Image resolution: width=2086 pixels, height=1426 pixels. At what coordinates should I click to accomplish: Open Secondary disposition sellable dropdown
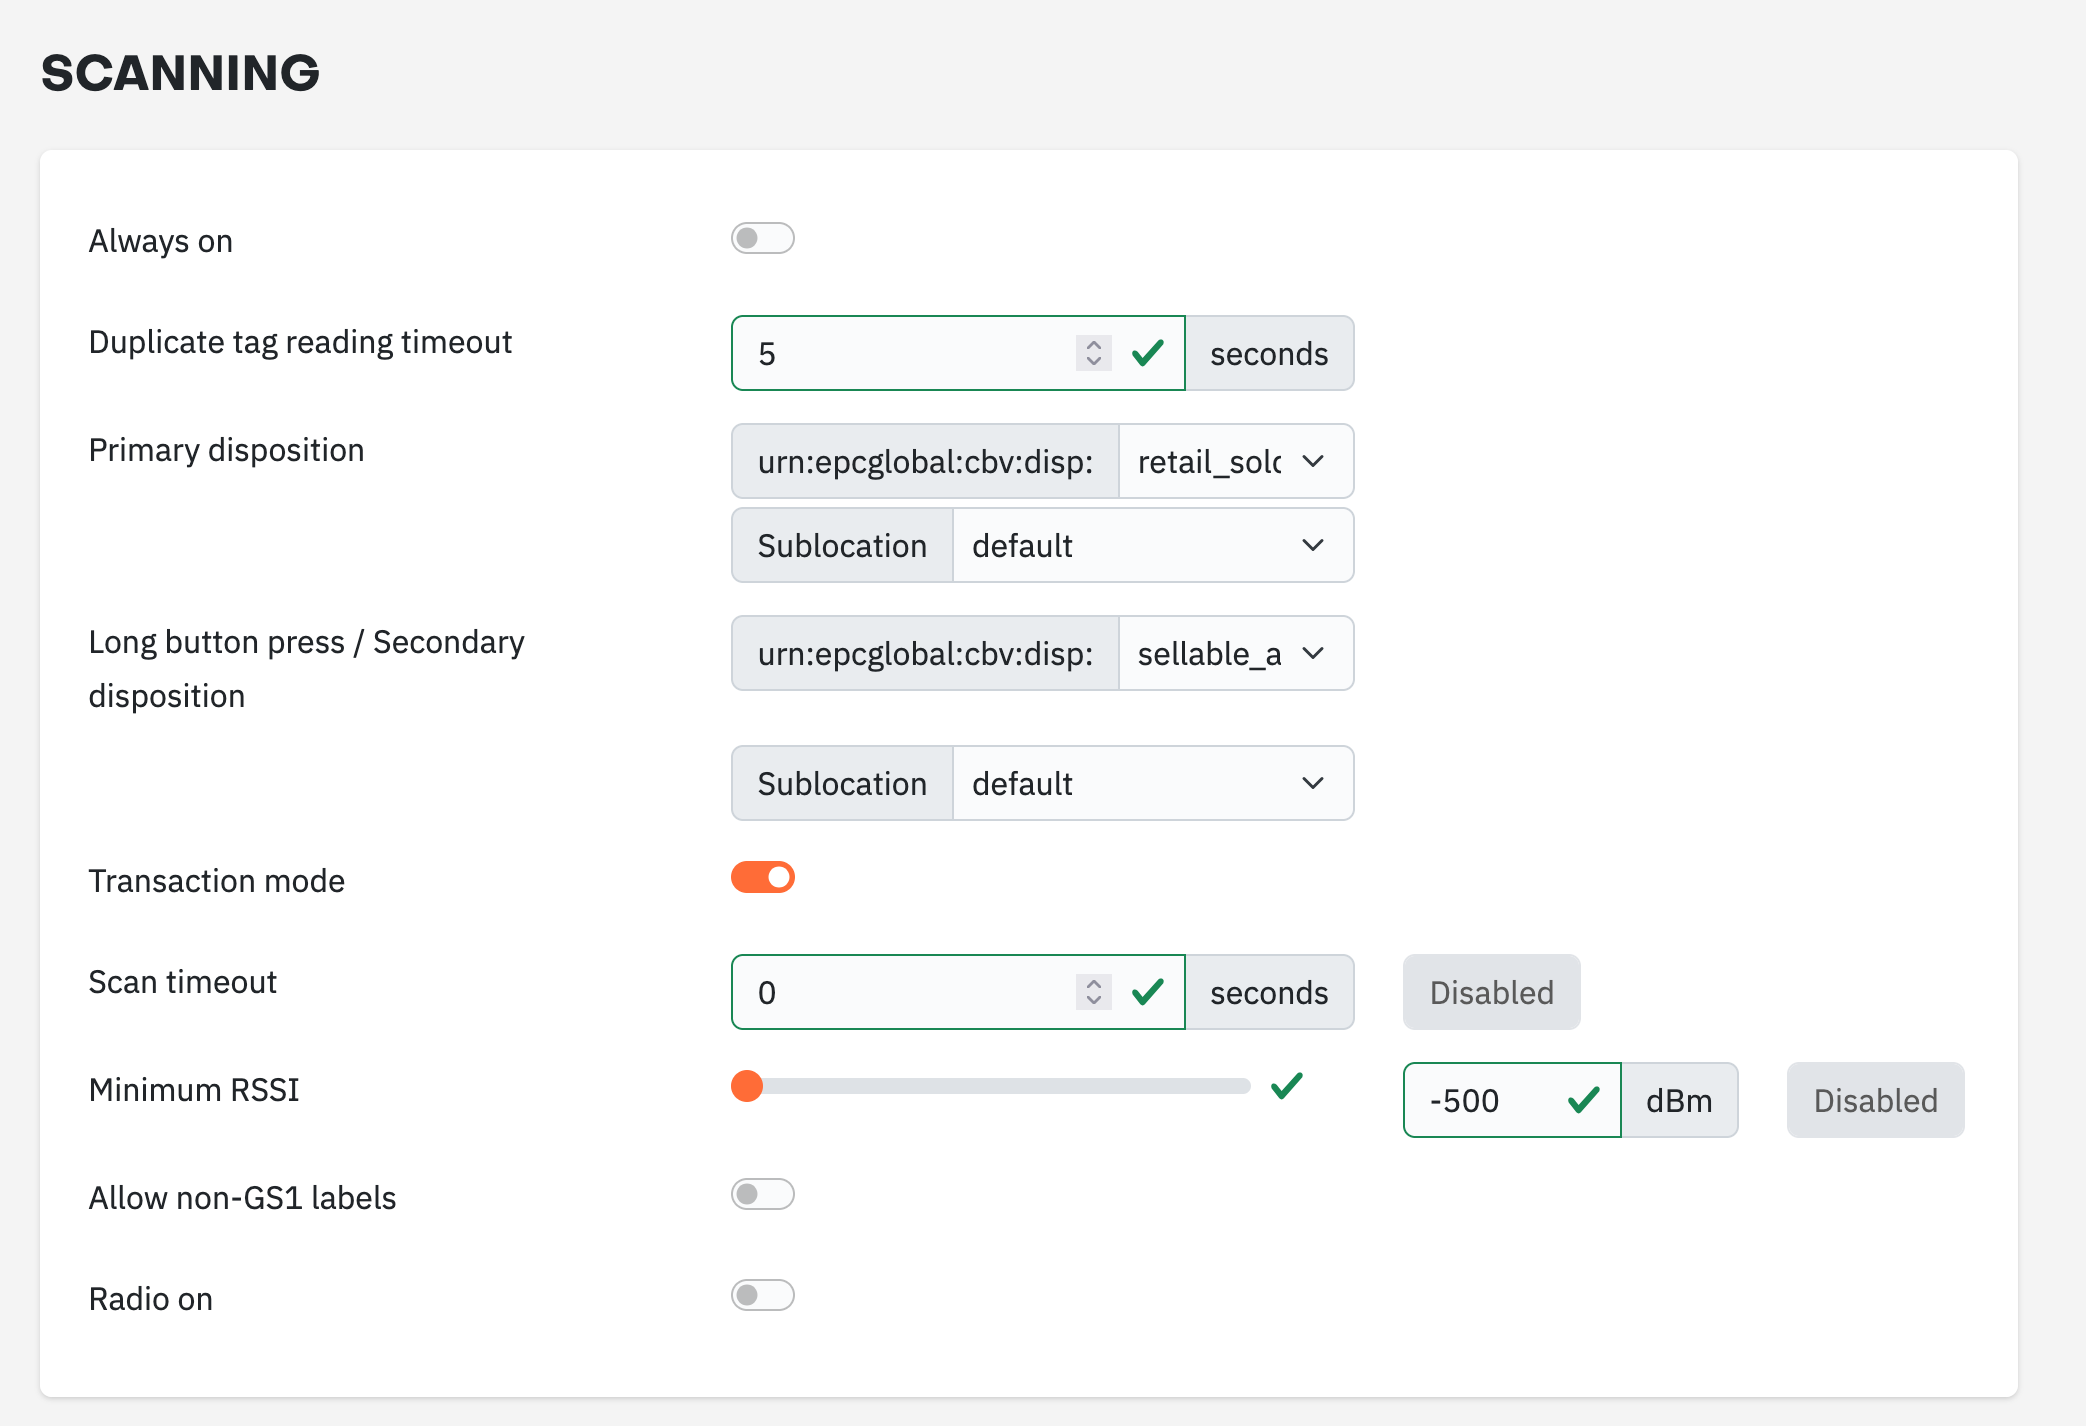(x=1235, y=653)
